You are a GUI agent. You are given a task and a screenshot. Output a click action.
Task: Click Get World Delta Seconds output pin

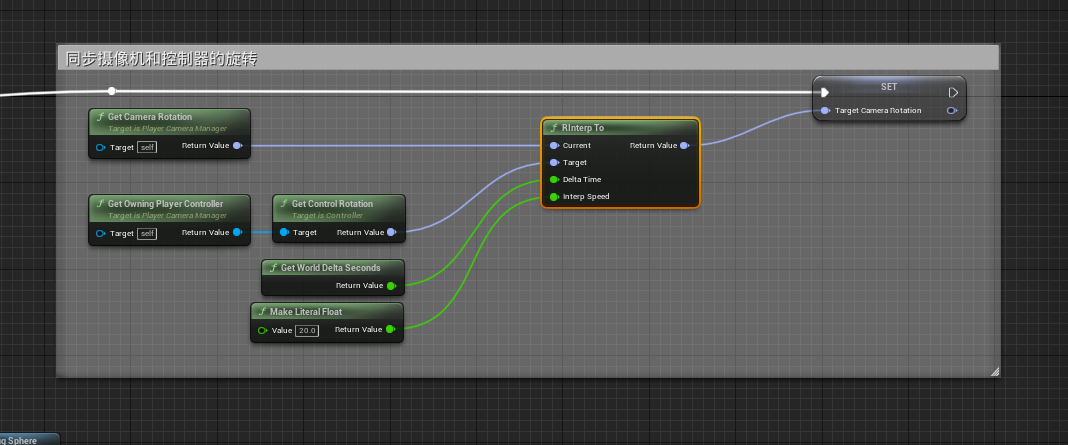tap(391, 286)
